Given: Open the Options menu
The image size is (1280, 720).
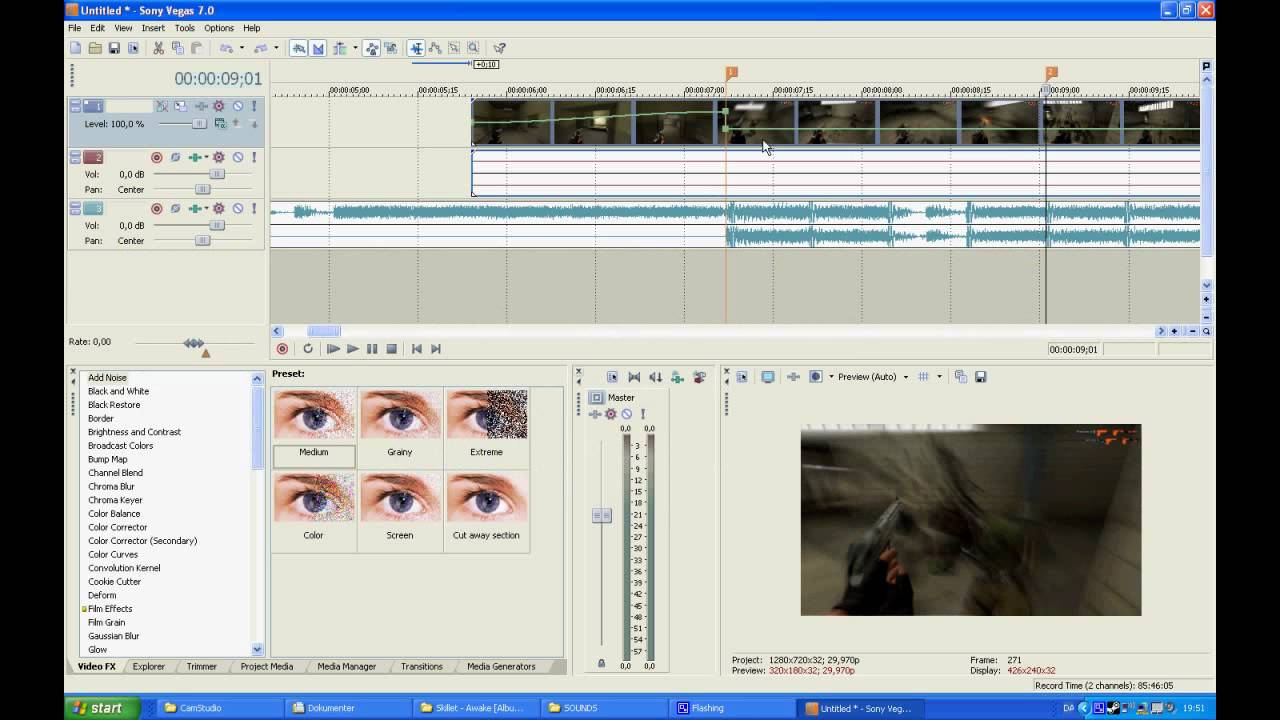Looking at the screenshot, I should pos(219,28).
